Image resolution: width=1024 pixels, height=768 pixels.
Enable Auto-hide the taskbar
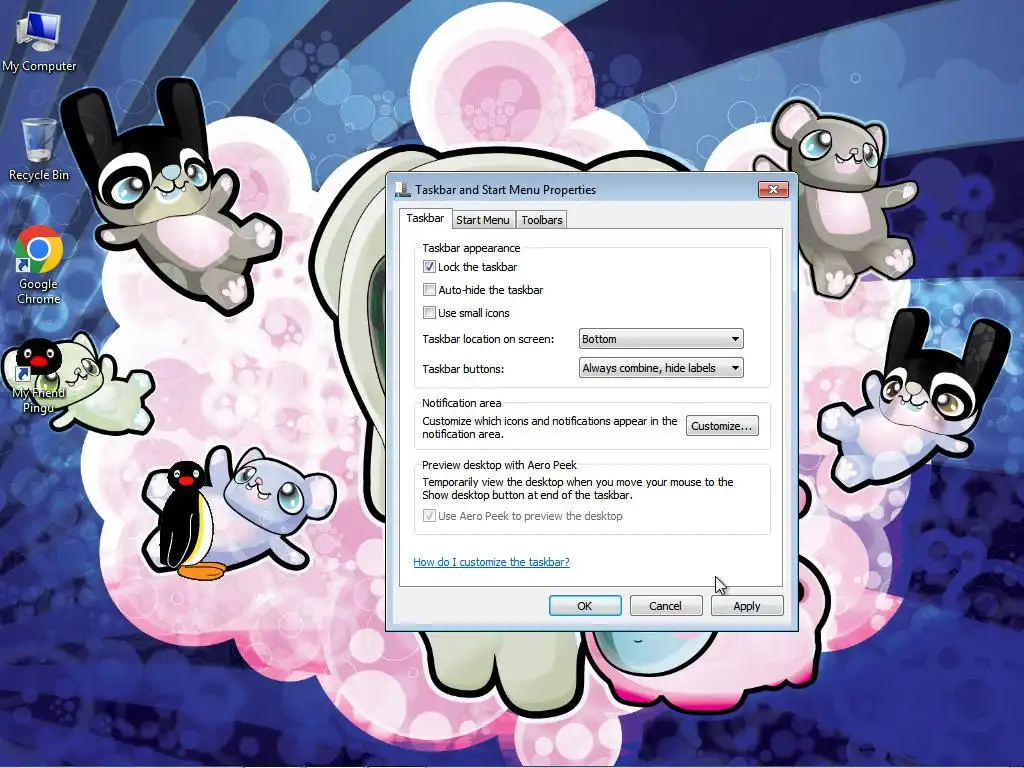pos(429,289)
